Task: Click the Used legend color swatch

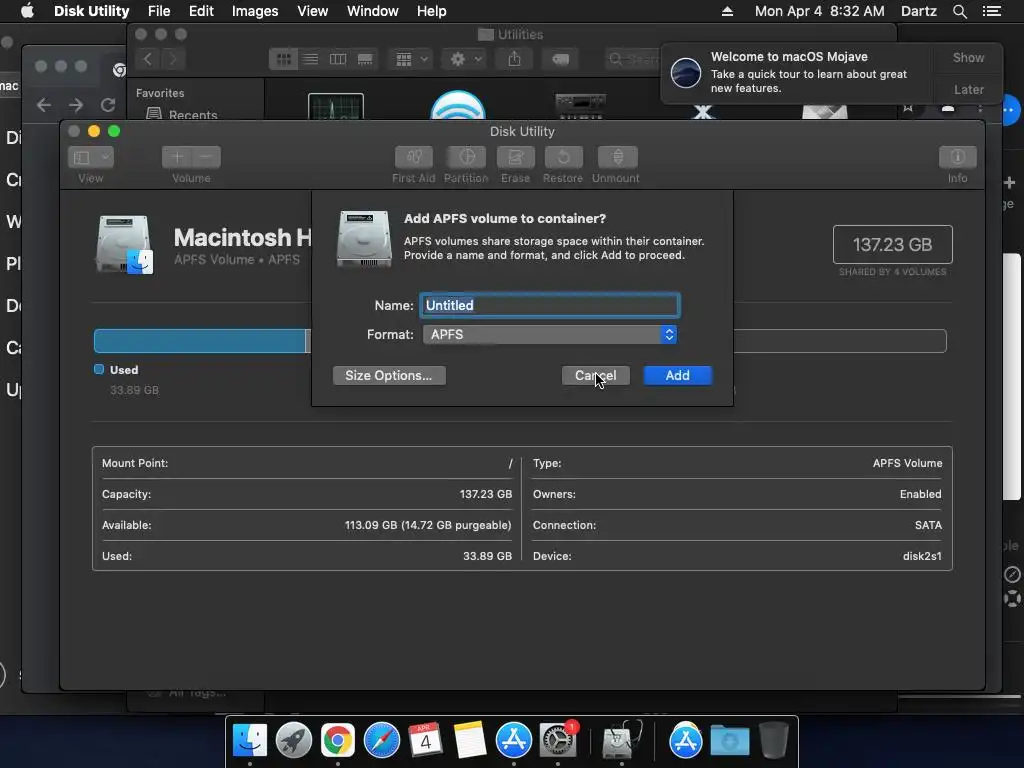Action: [99, 370]
